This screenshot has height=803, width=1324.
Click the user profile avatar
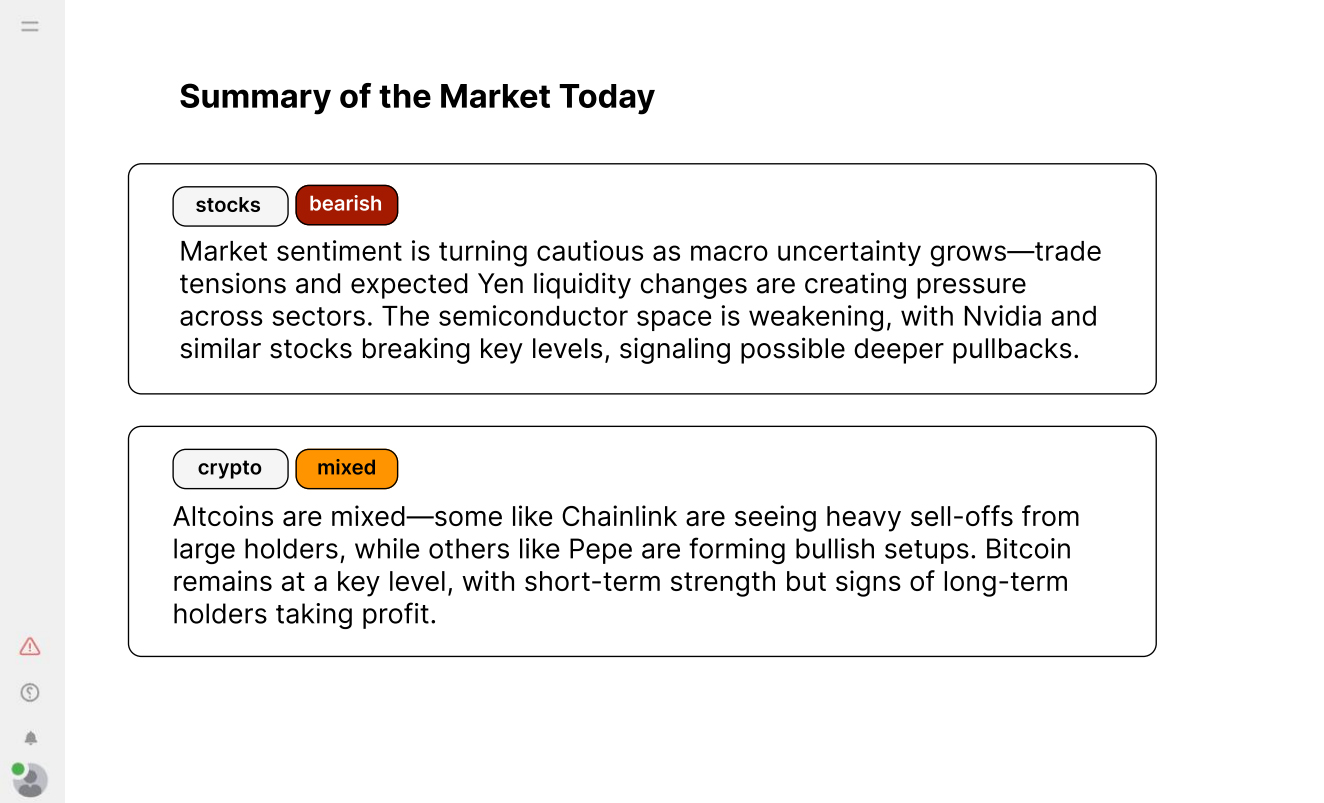pos(32,780)
